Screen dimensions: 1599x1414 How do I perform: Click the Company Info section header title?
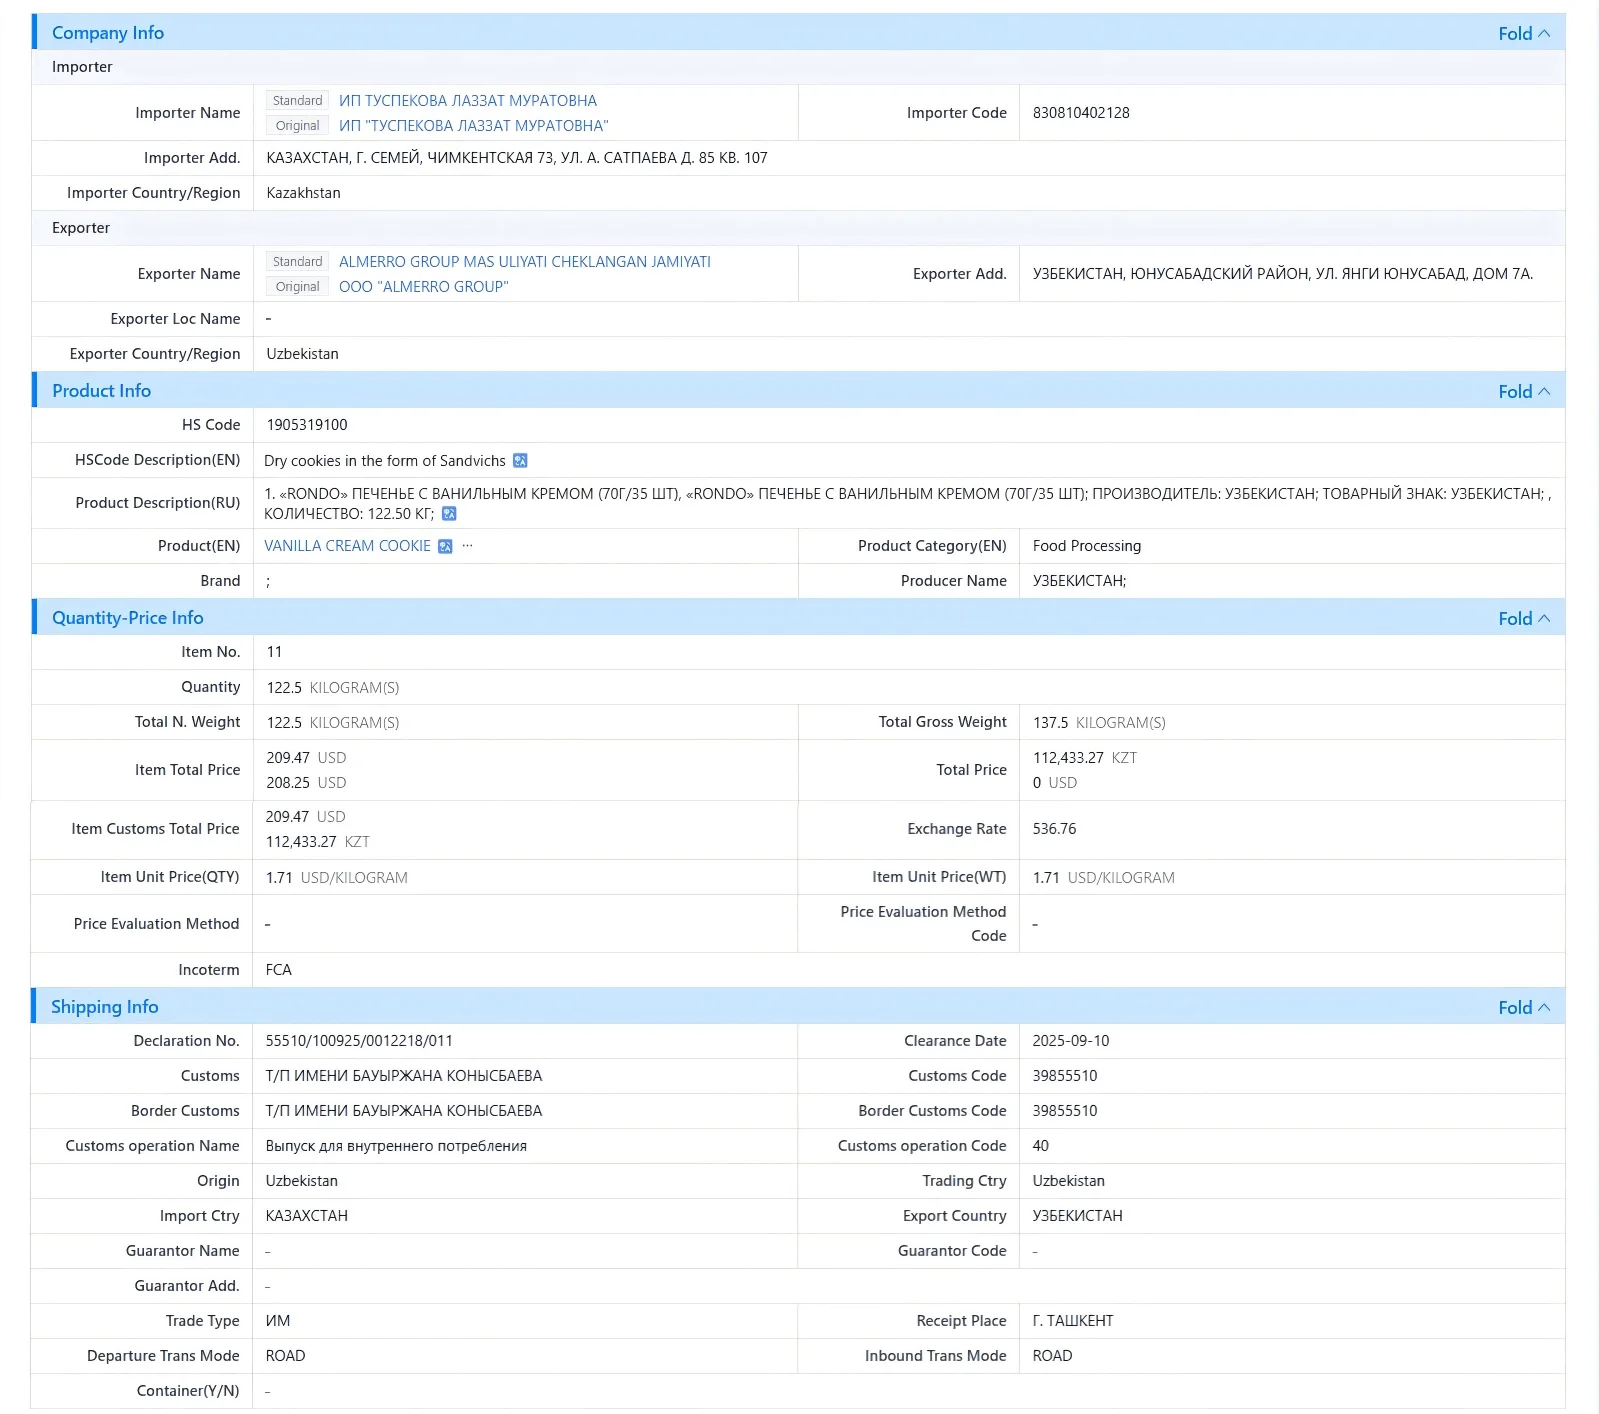coord(108,33)
